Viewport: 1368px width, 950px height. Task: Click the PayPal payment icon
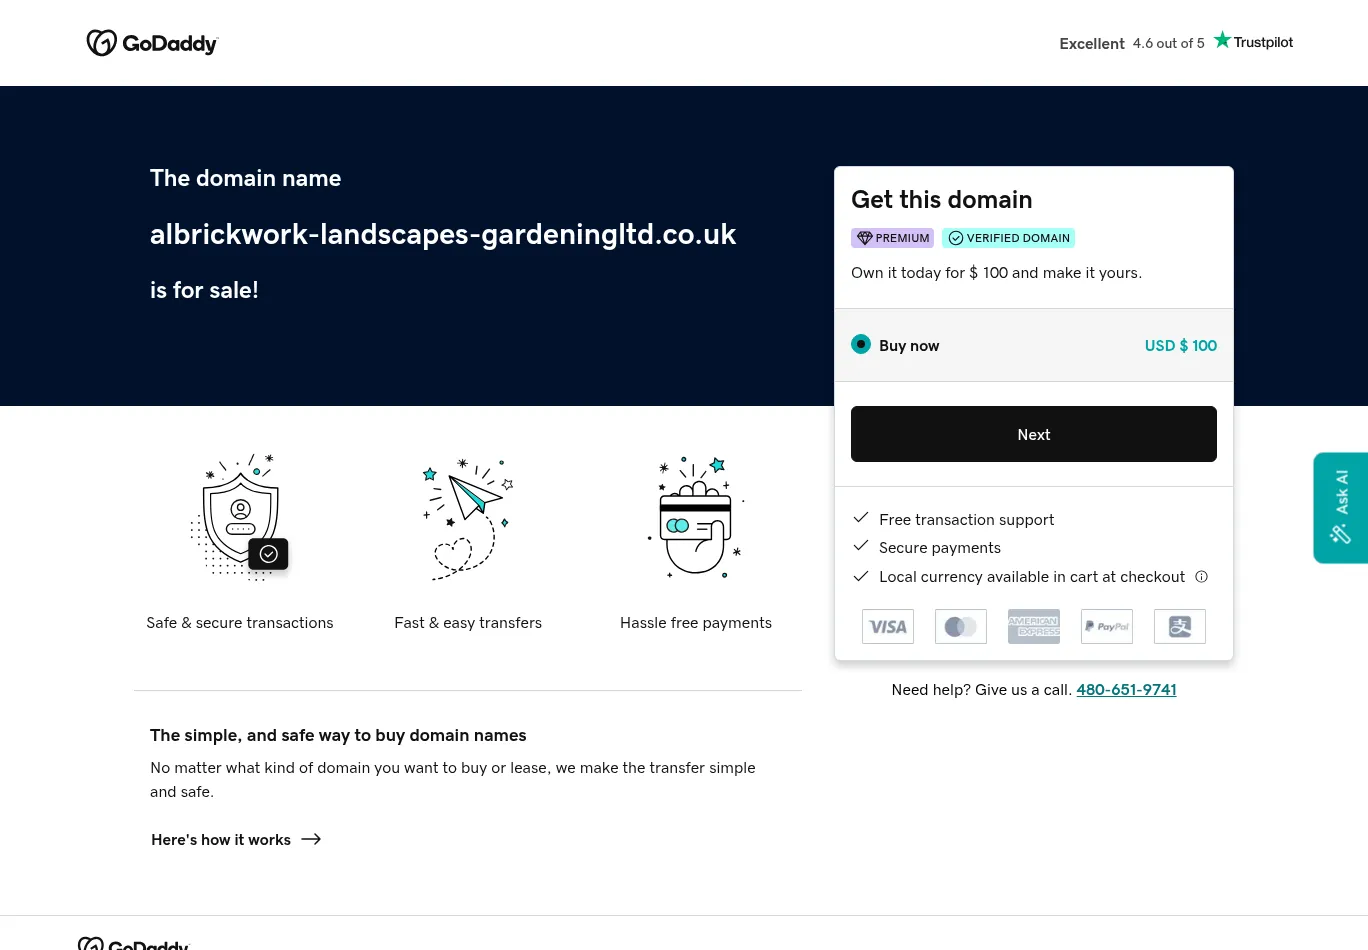coord(1107,627)
